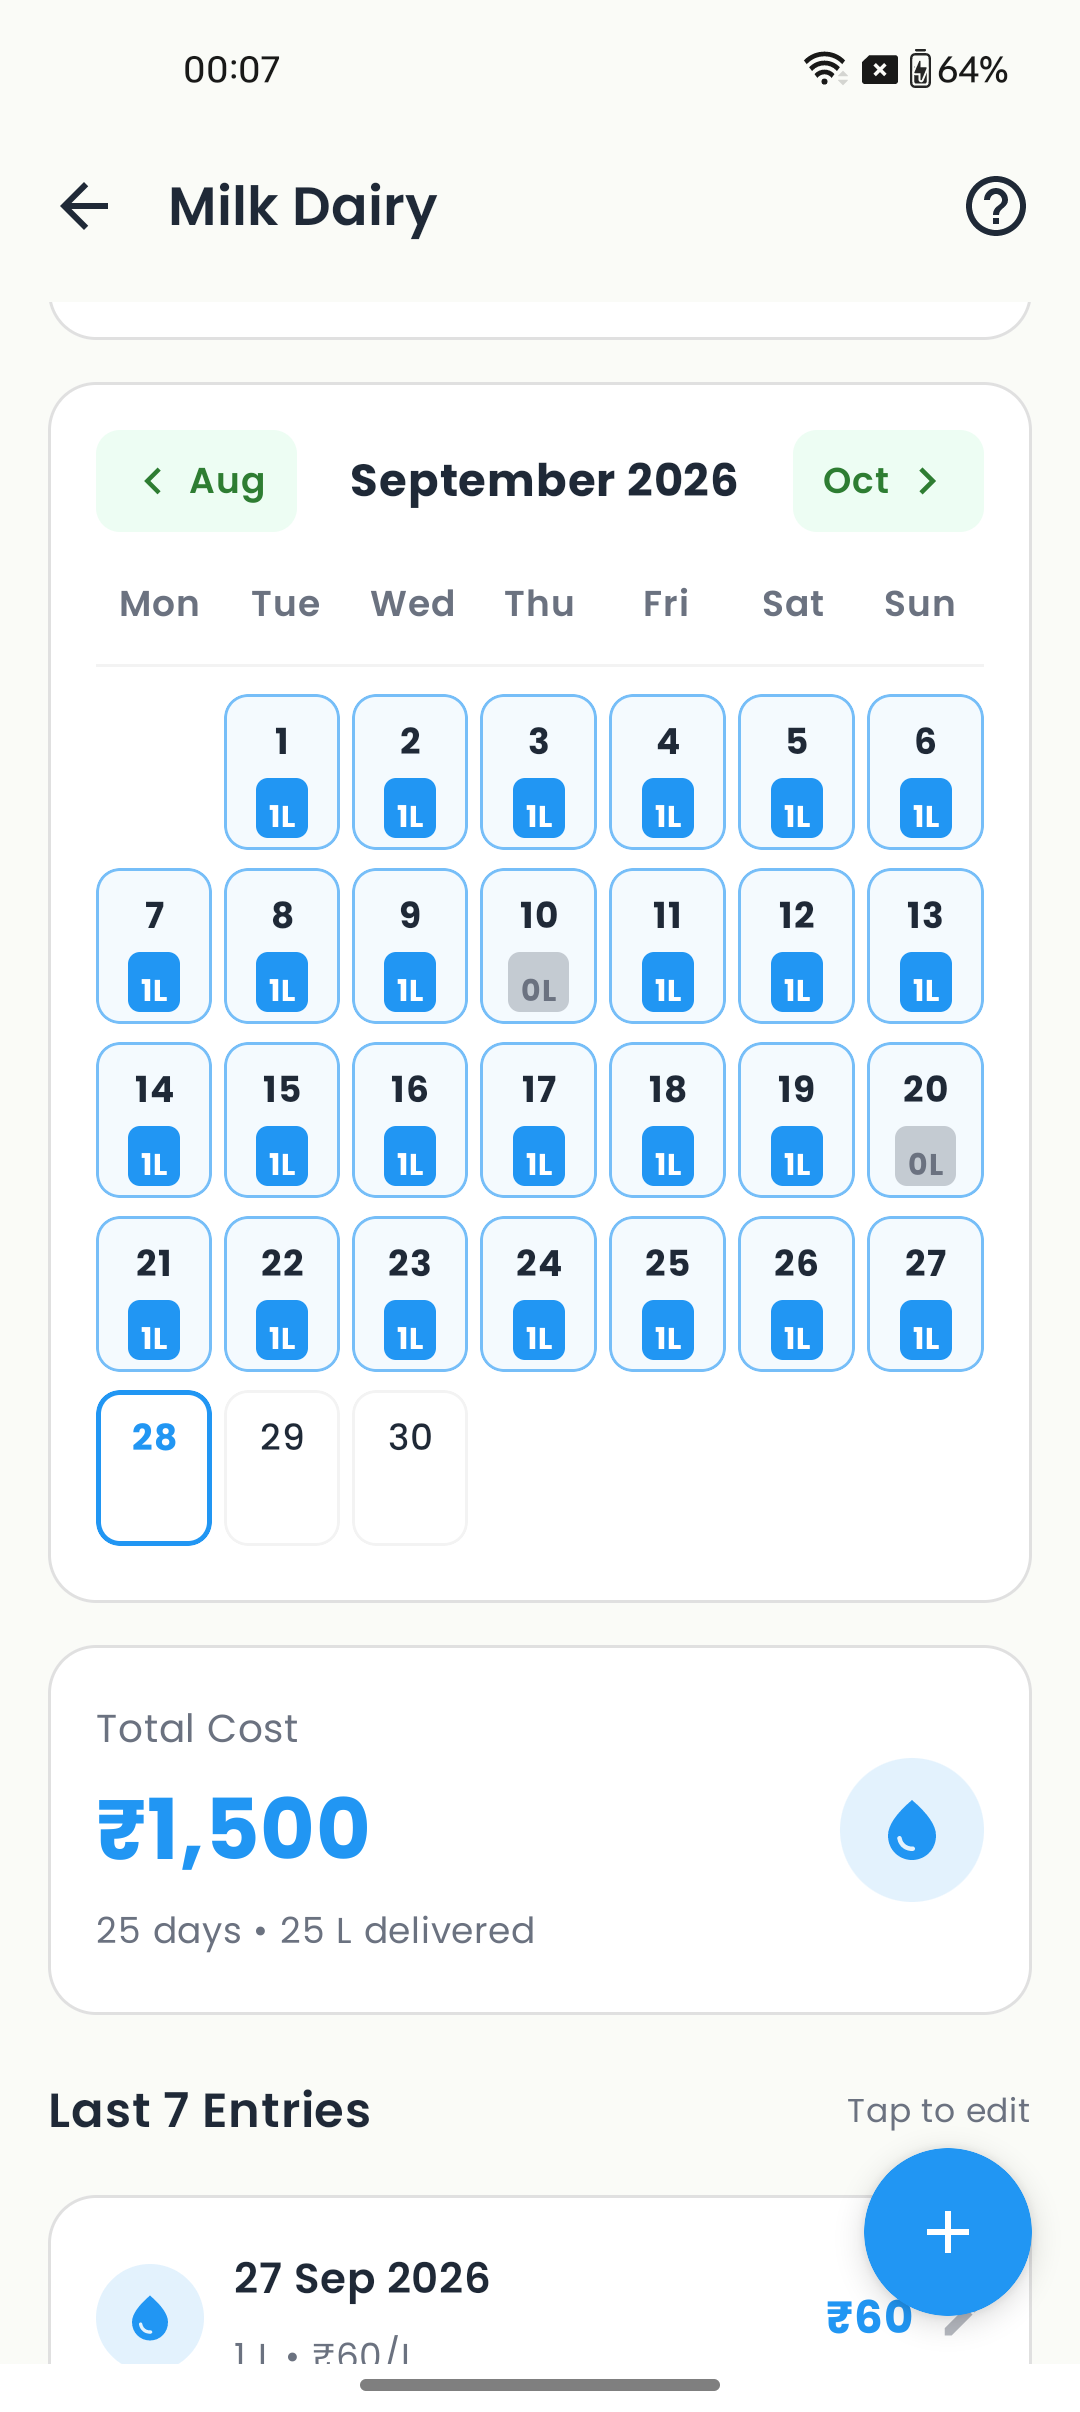1080x2412 pixels.
Task: Open day 24 calendar cell
Action: pyautogui.click(x=538, y=1294)
